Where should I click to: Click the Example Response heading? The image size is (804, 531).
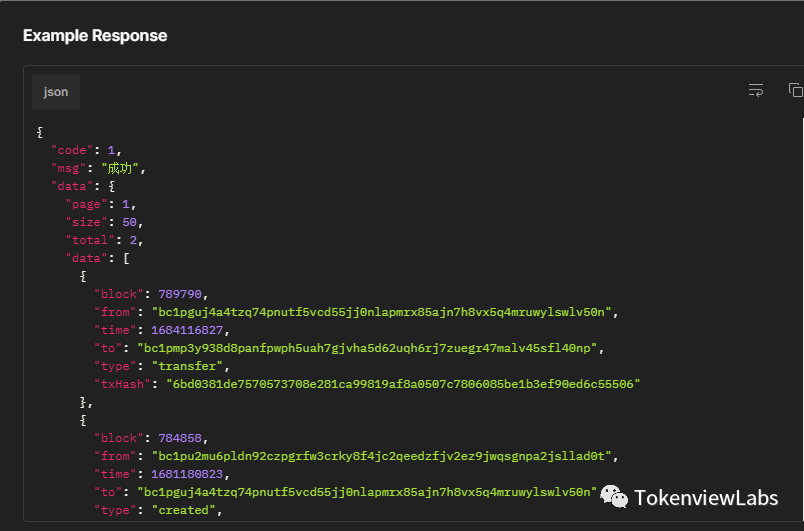(95, 35)
